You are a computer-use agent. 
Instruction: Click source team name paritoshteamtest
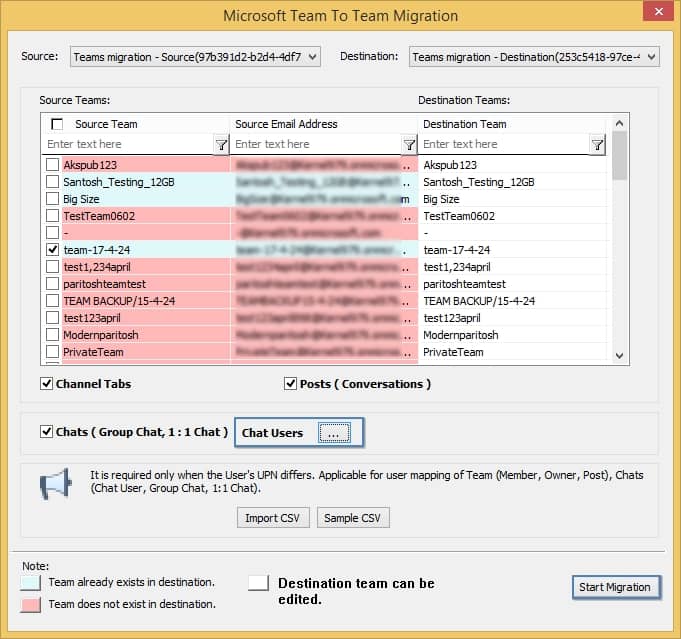coord(104,284)
